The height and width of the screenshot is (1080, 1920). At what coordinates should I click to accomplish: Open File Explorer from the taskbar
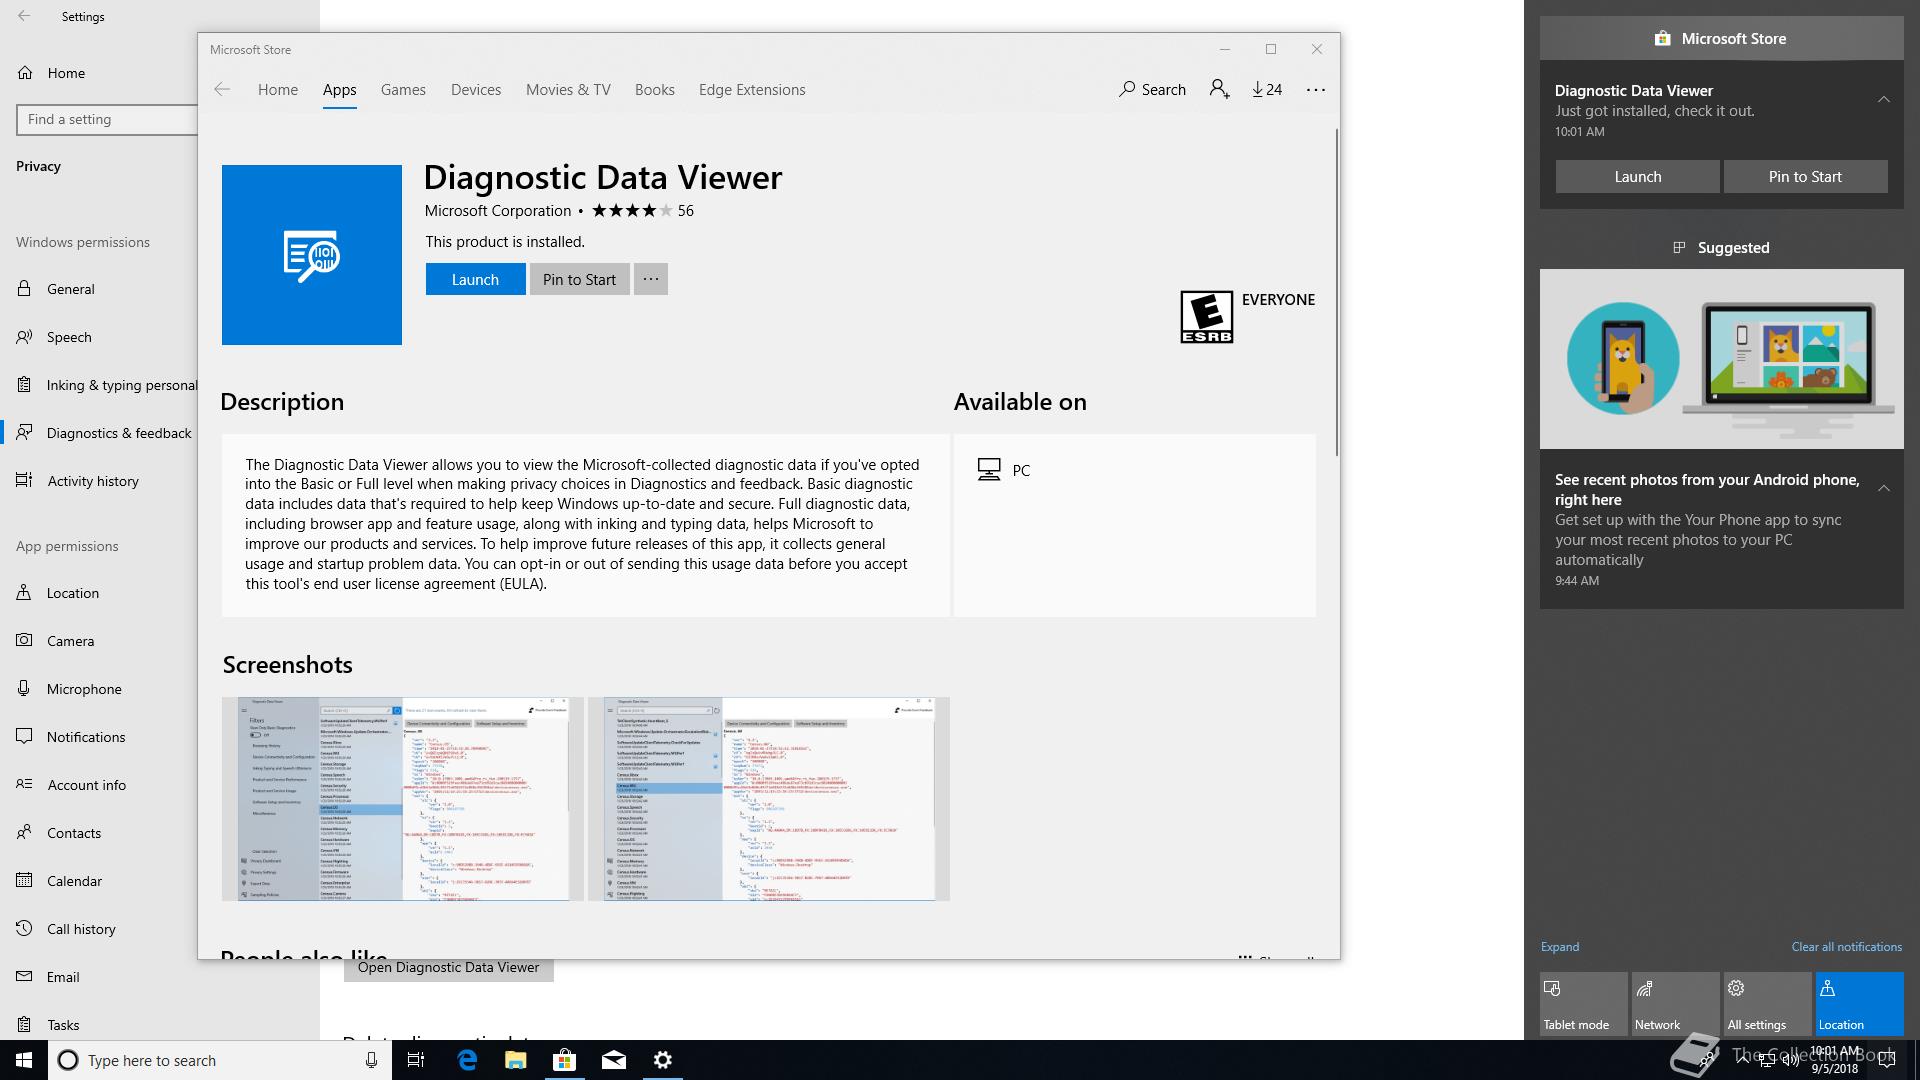pos(516,1060)
